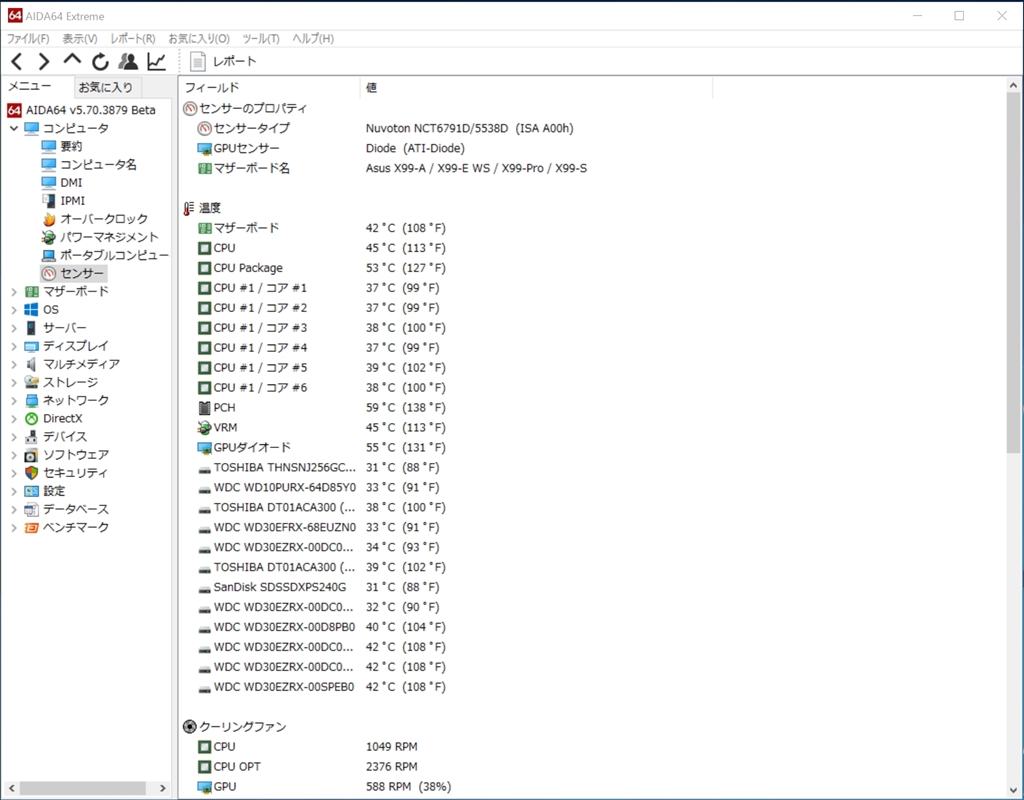This screenshot has width=1024, height=800.
Task: Click the レポート toolbar button
Action: coord(223,61)
